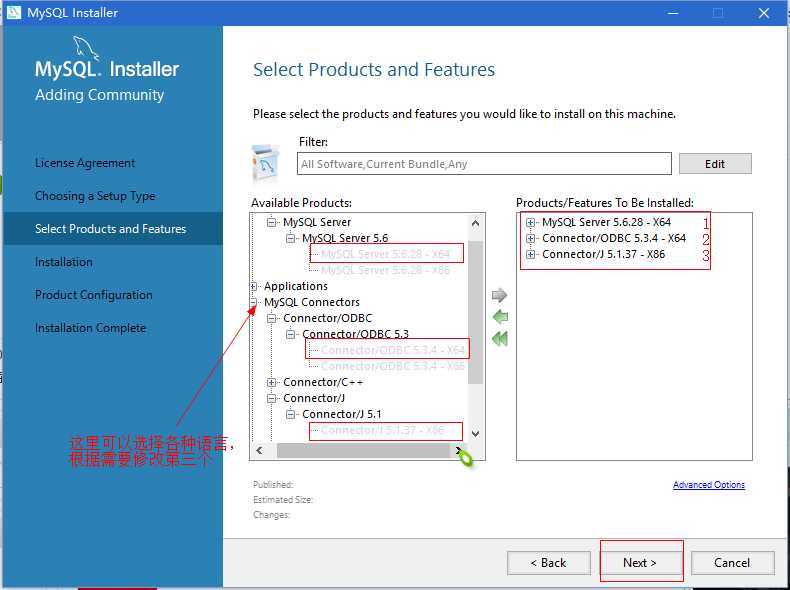Expand MySQL Server 5.6.28 - X64 to-install item
This screenshot has height=590, width=790.
pyautogui.click(x=531, y=222)
